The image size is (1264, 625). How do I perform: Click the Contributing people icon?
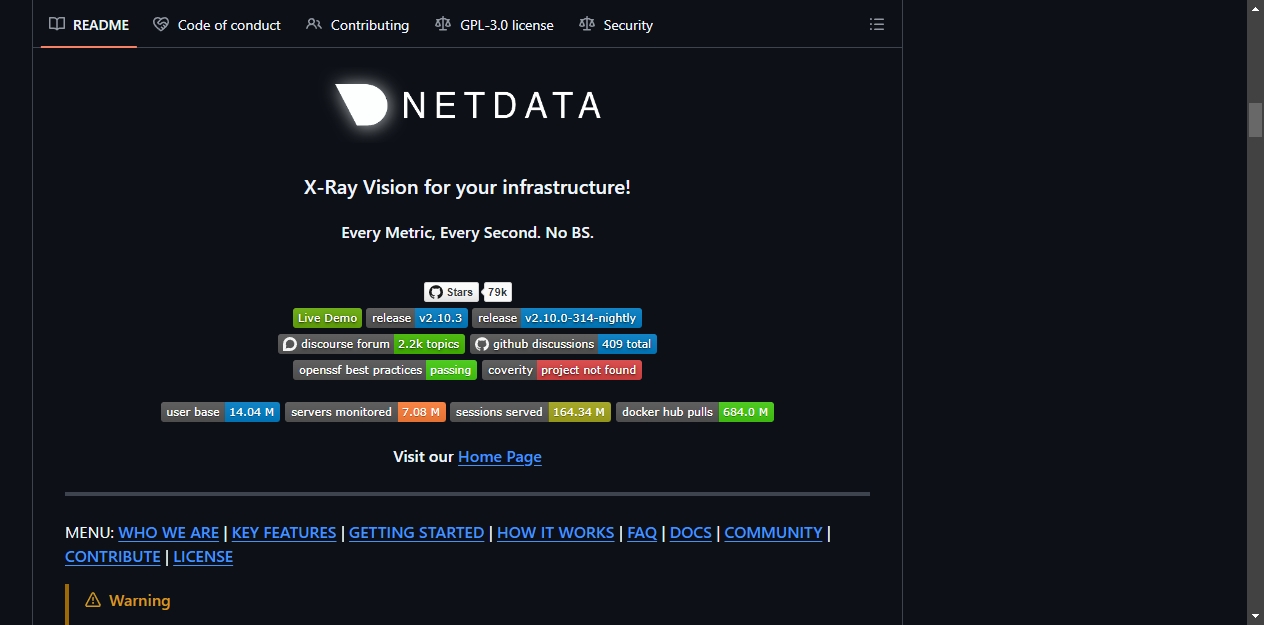pos(314,25)
